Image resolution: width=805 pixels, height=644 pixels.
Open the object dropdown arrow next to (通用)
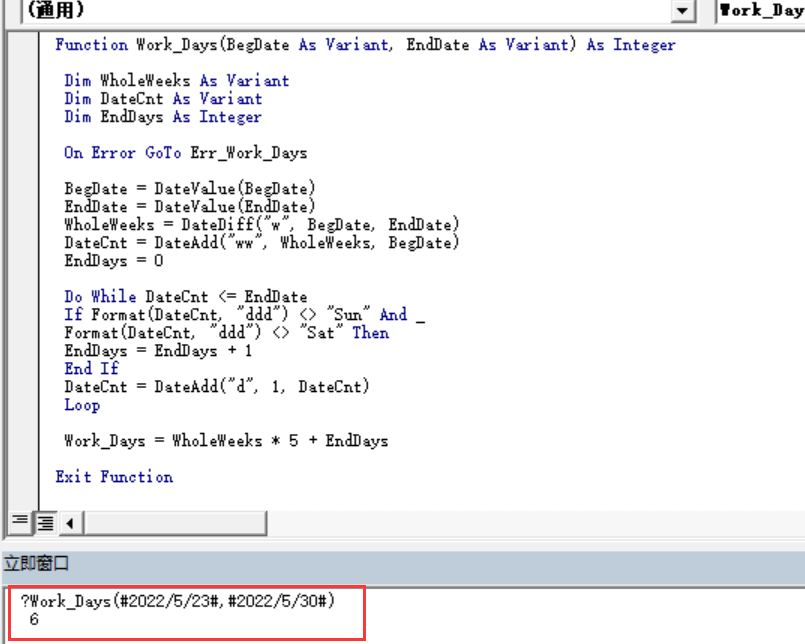click(683, 11)
